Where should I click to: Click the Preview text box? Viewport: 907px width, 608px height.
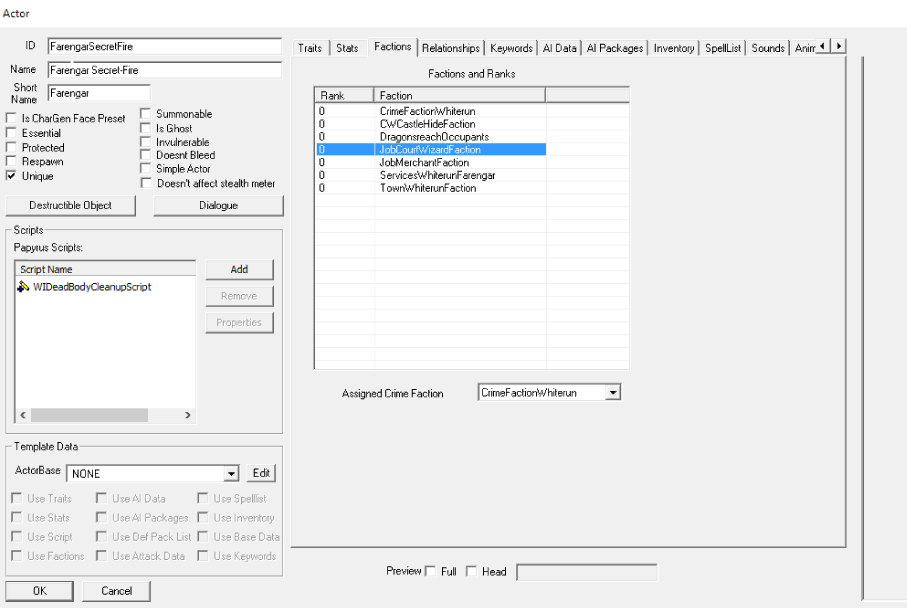point(587,573)
